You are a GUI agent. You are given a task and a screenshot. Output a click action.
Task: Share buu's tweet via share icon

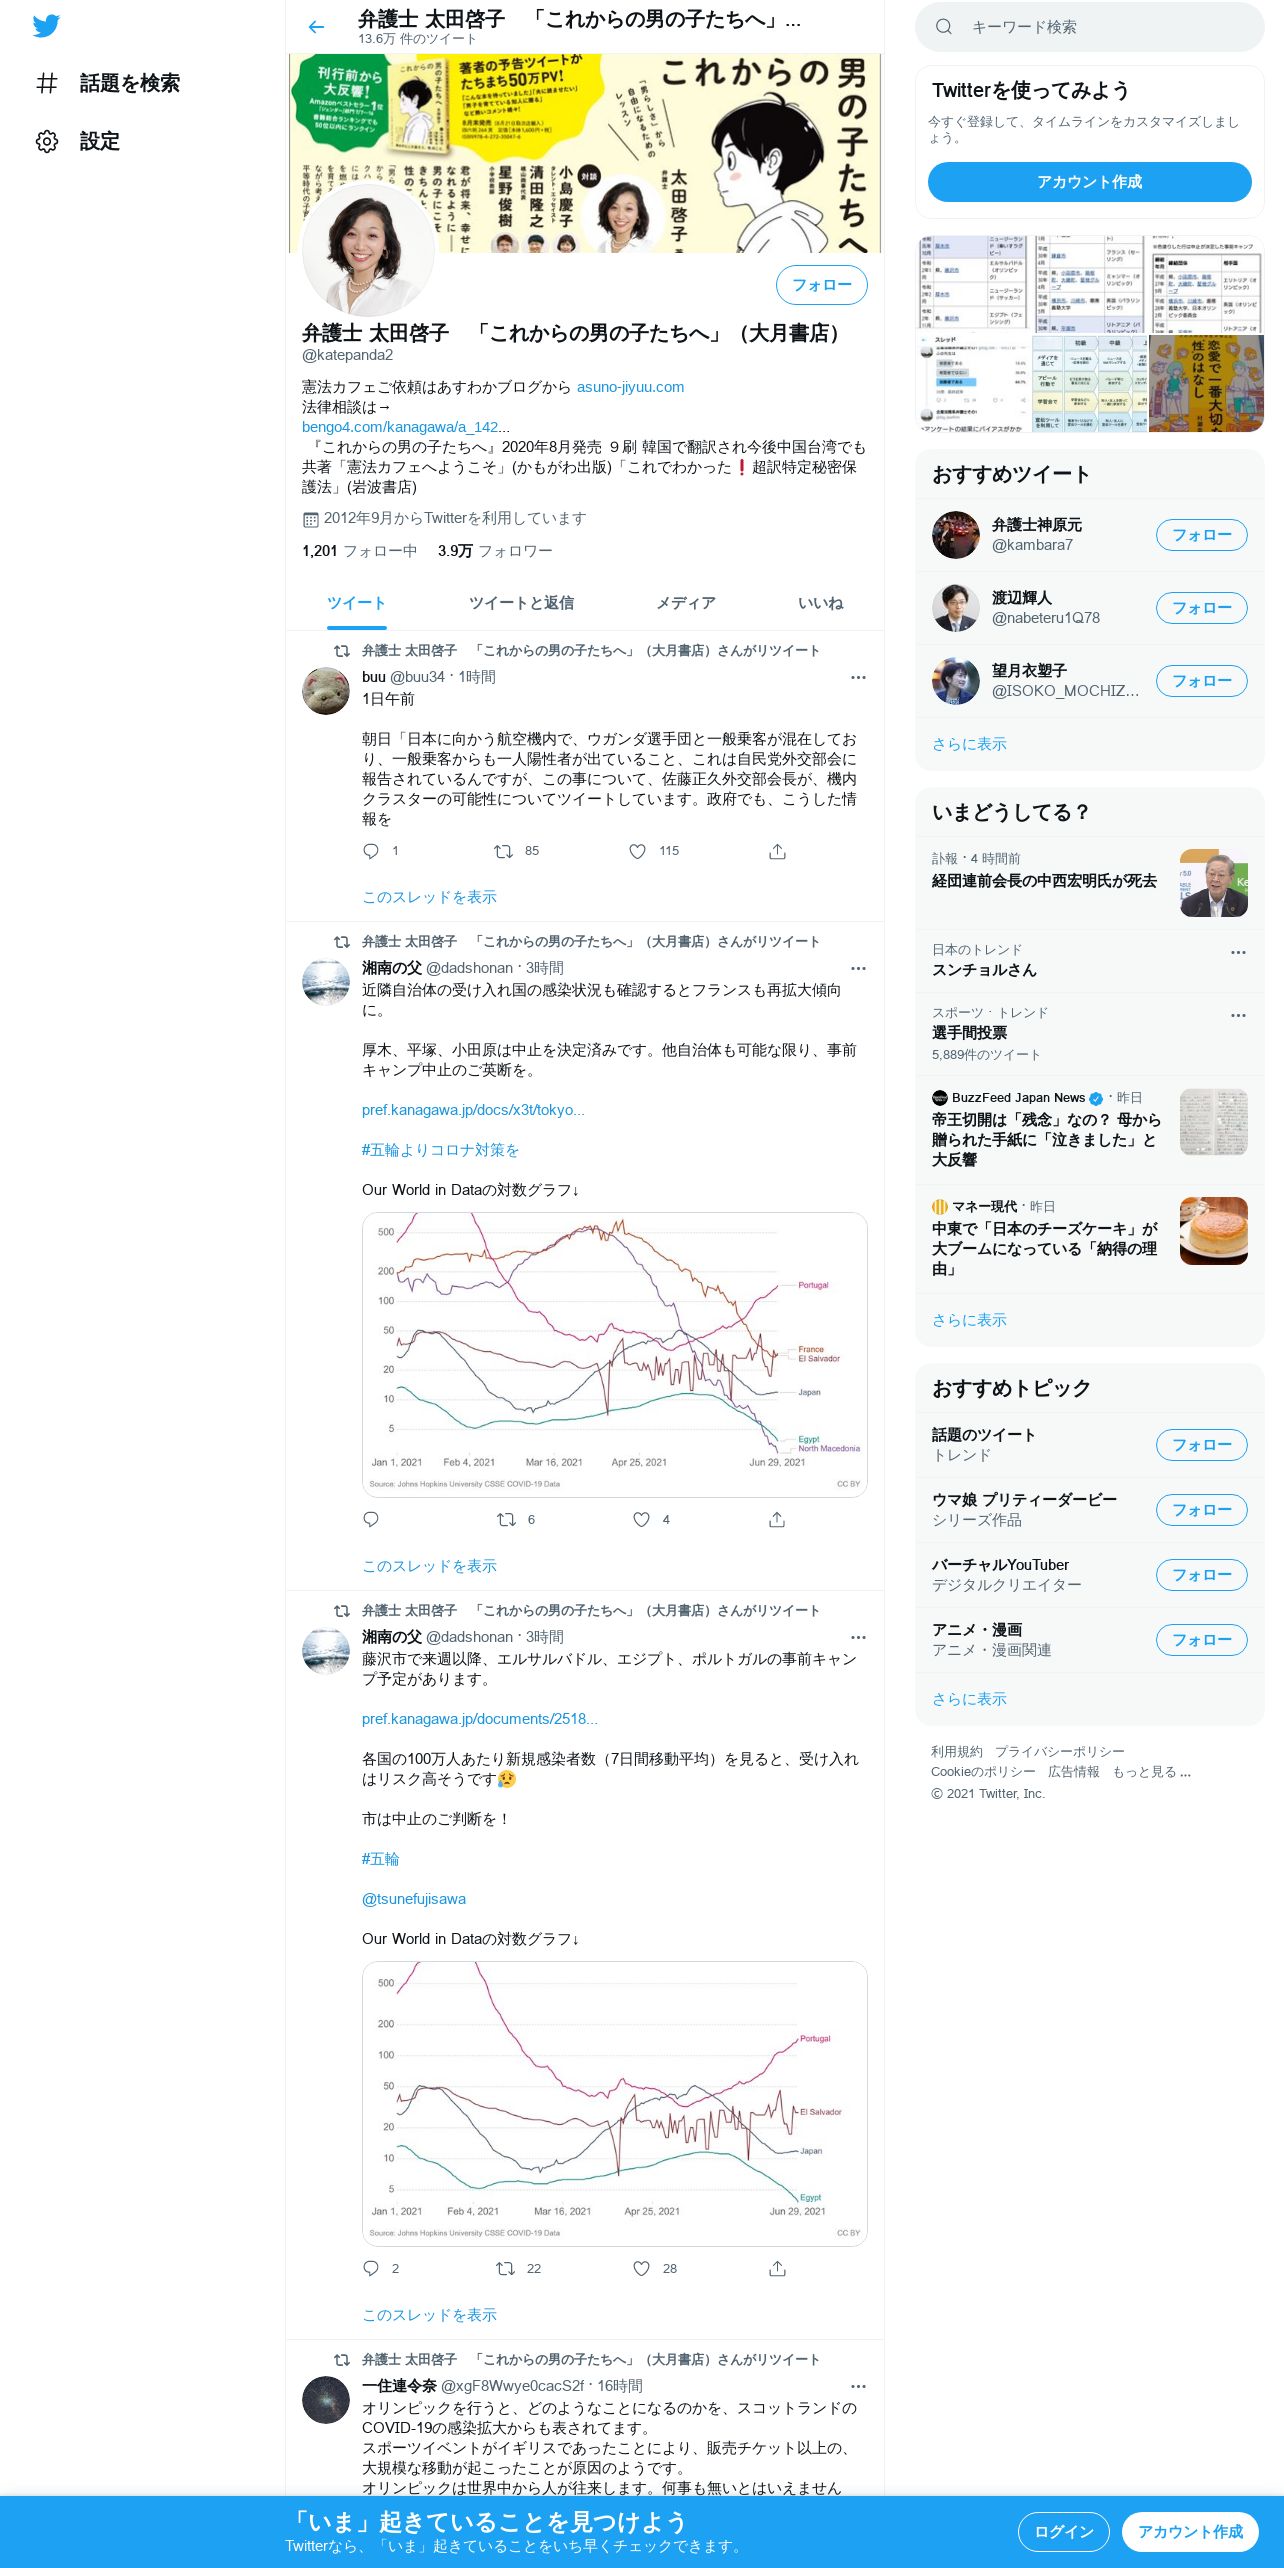(x=777, y=851)
